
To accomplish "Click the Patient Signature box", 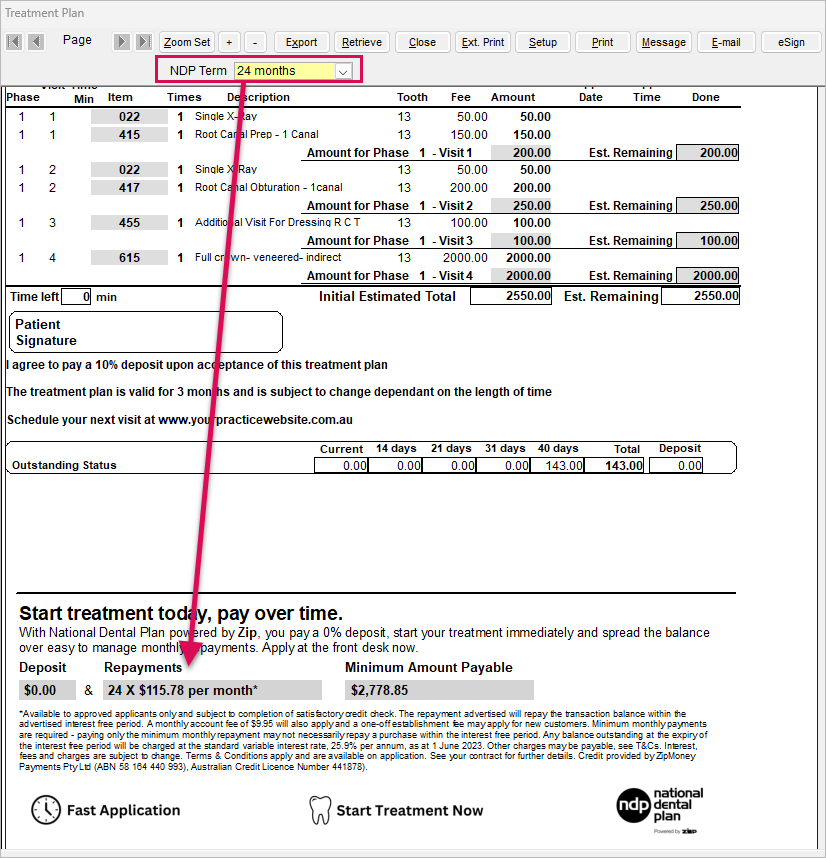I will coord(146,332).
